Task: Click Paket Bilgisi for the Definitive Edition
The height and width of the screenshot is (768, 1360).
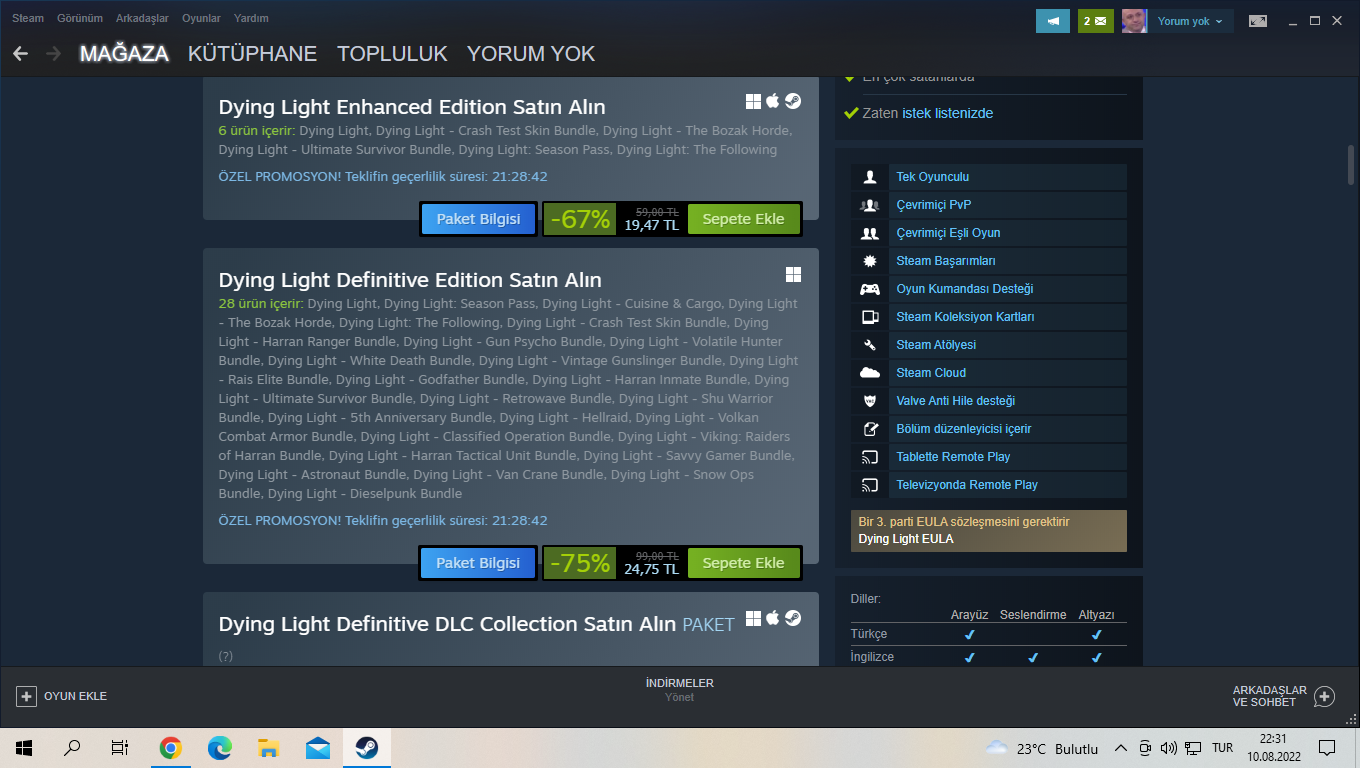Action: (478, 563)
